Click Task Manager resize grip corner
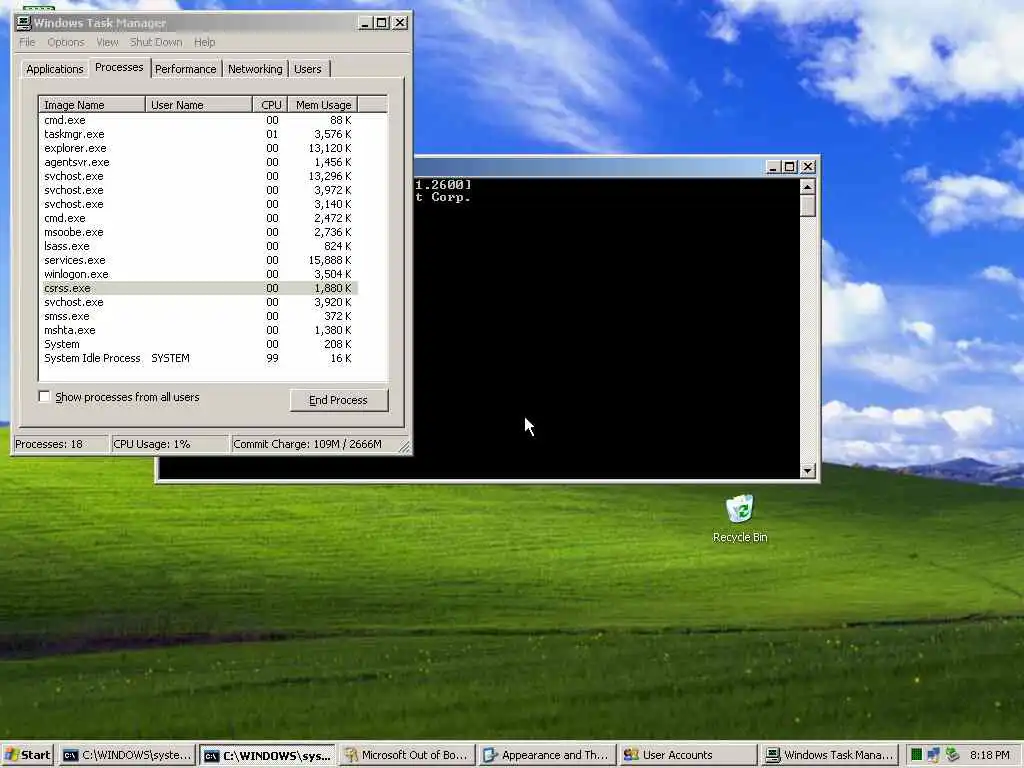 404,446
